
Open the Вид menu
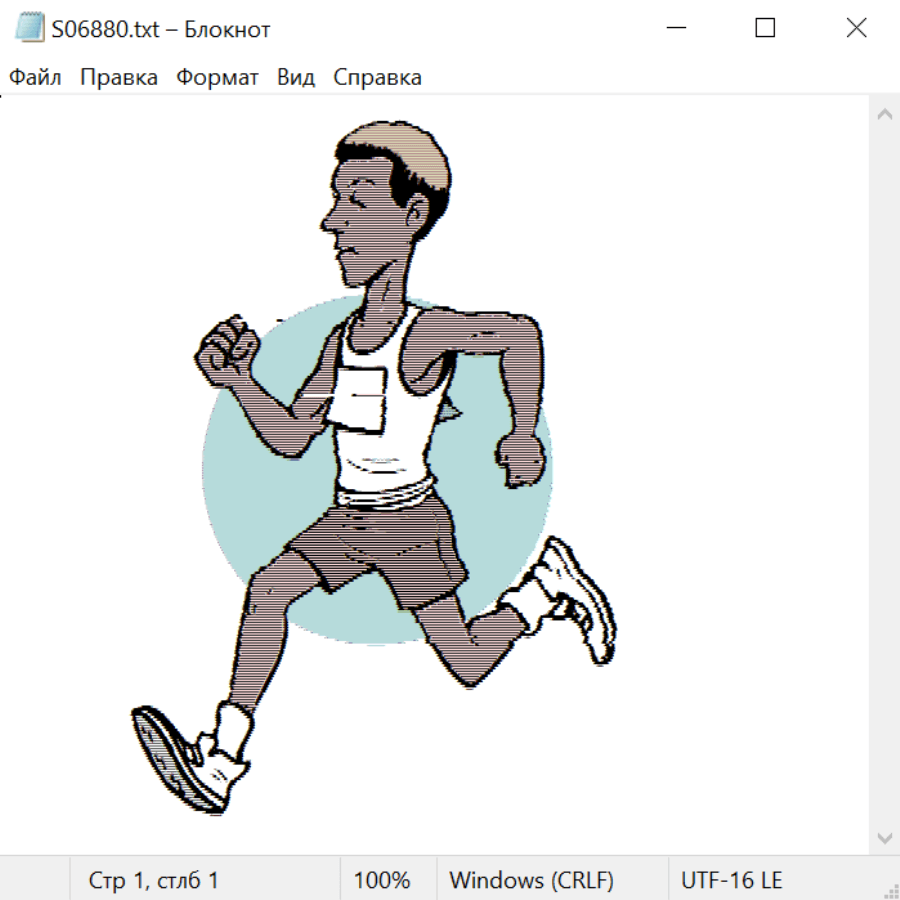(295, 78)
